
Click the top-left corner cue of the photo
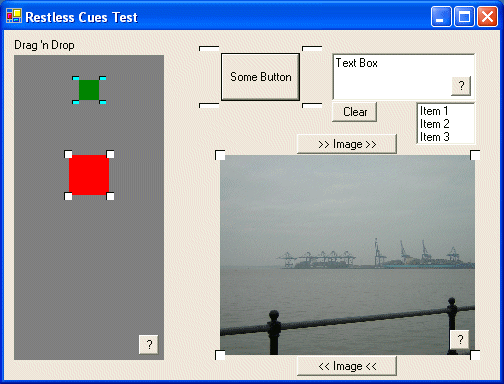[x=220, y=155]
